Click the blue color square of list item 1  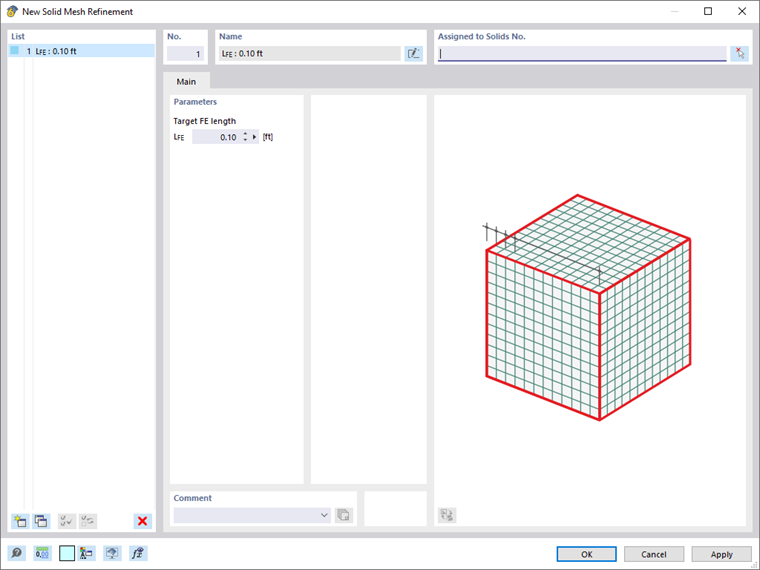(15, 50)
